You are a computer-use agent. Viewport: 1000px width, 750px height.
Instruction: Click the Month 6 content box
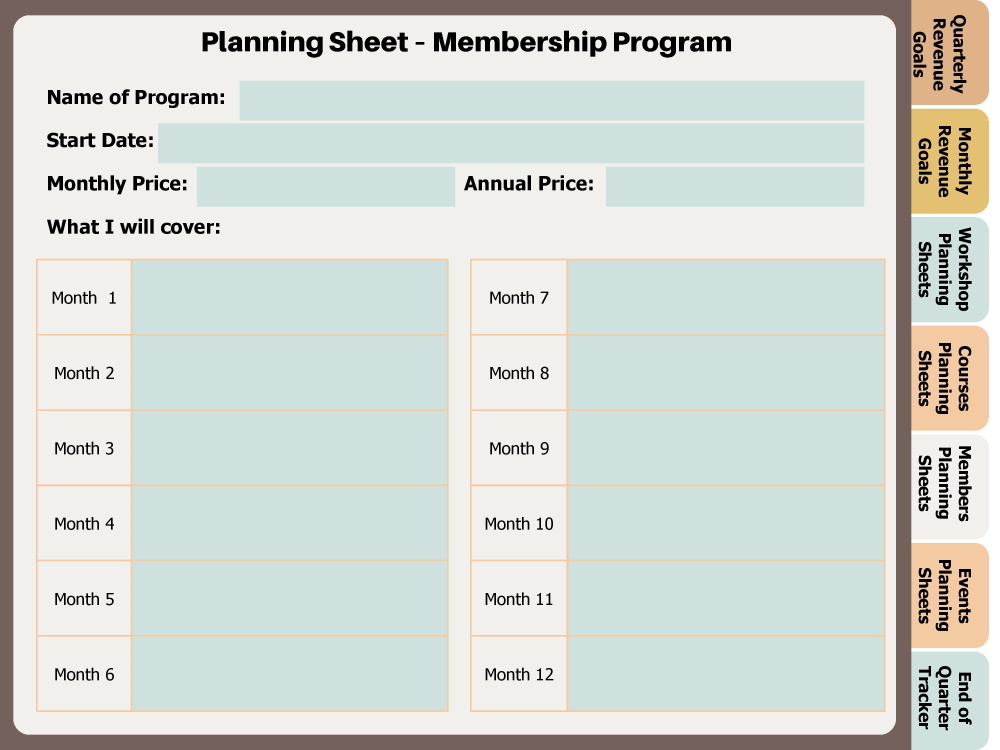[289, 674]
